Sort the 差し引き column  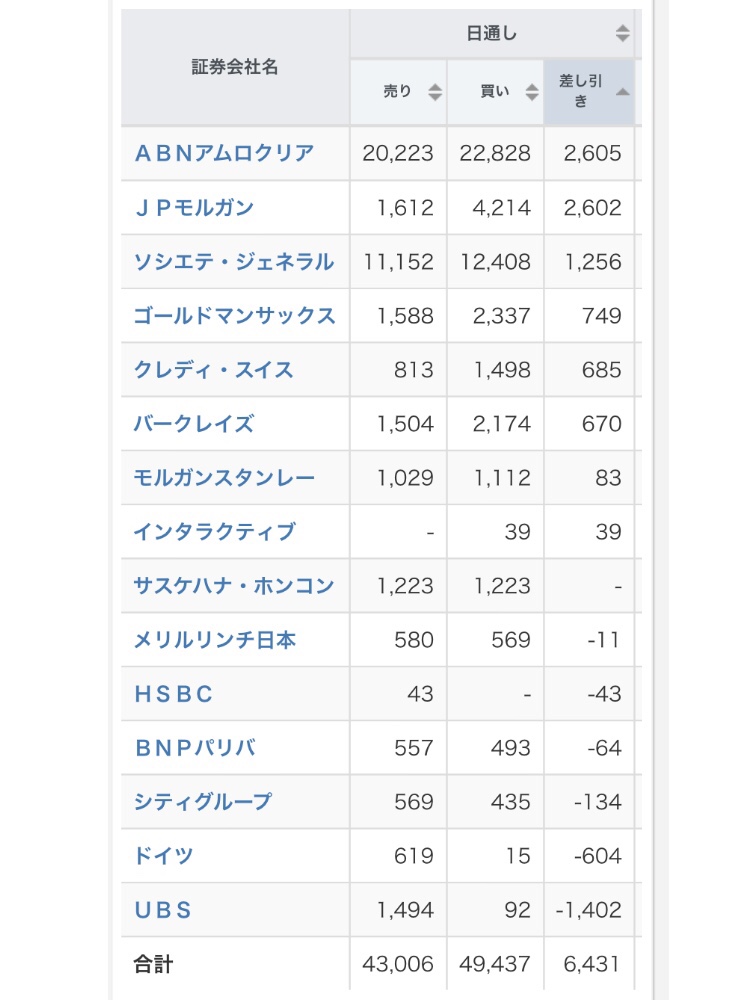pyautogui.click(x=622, y=92)
